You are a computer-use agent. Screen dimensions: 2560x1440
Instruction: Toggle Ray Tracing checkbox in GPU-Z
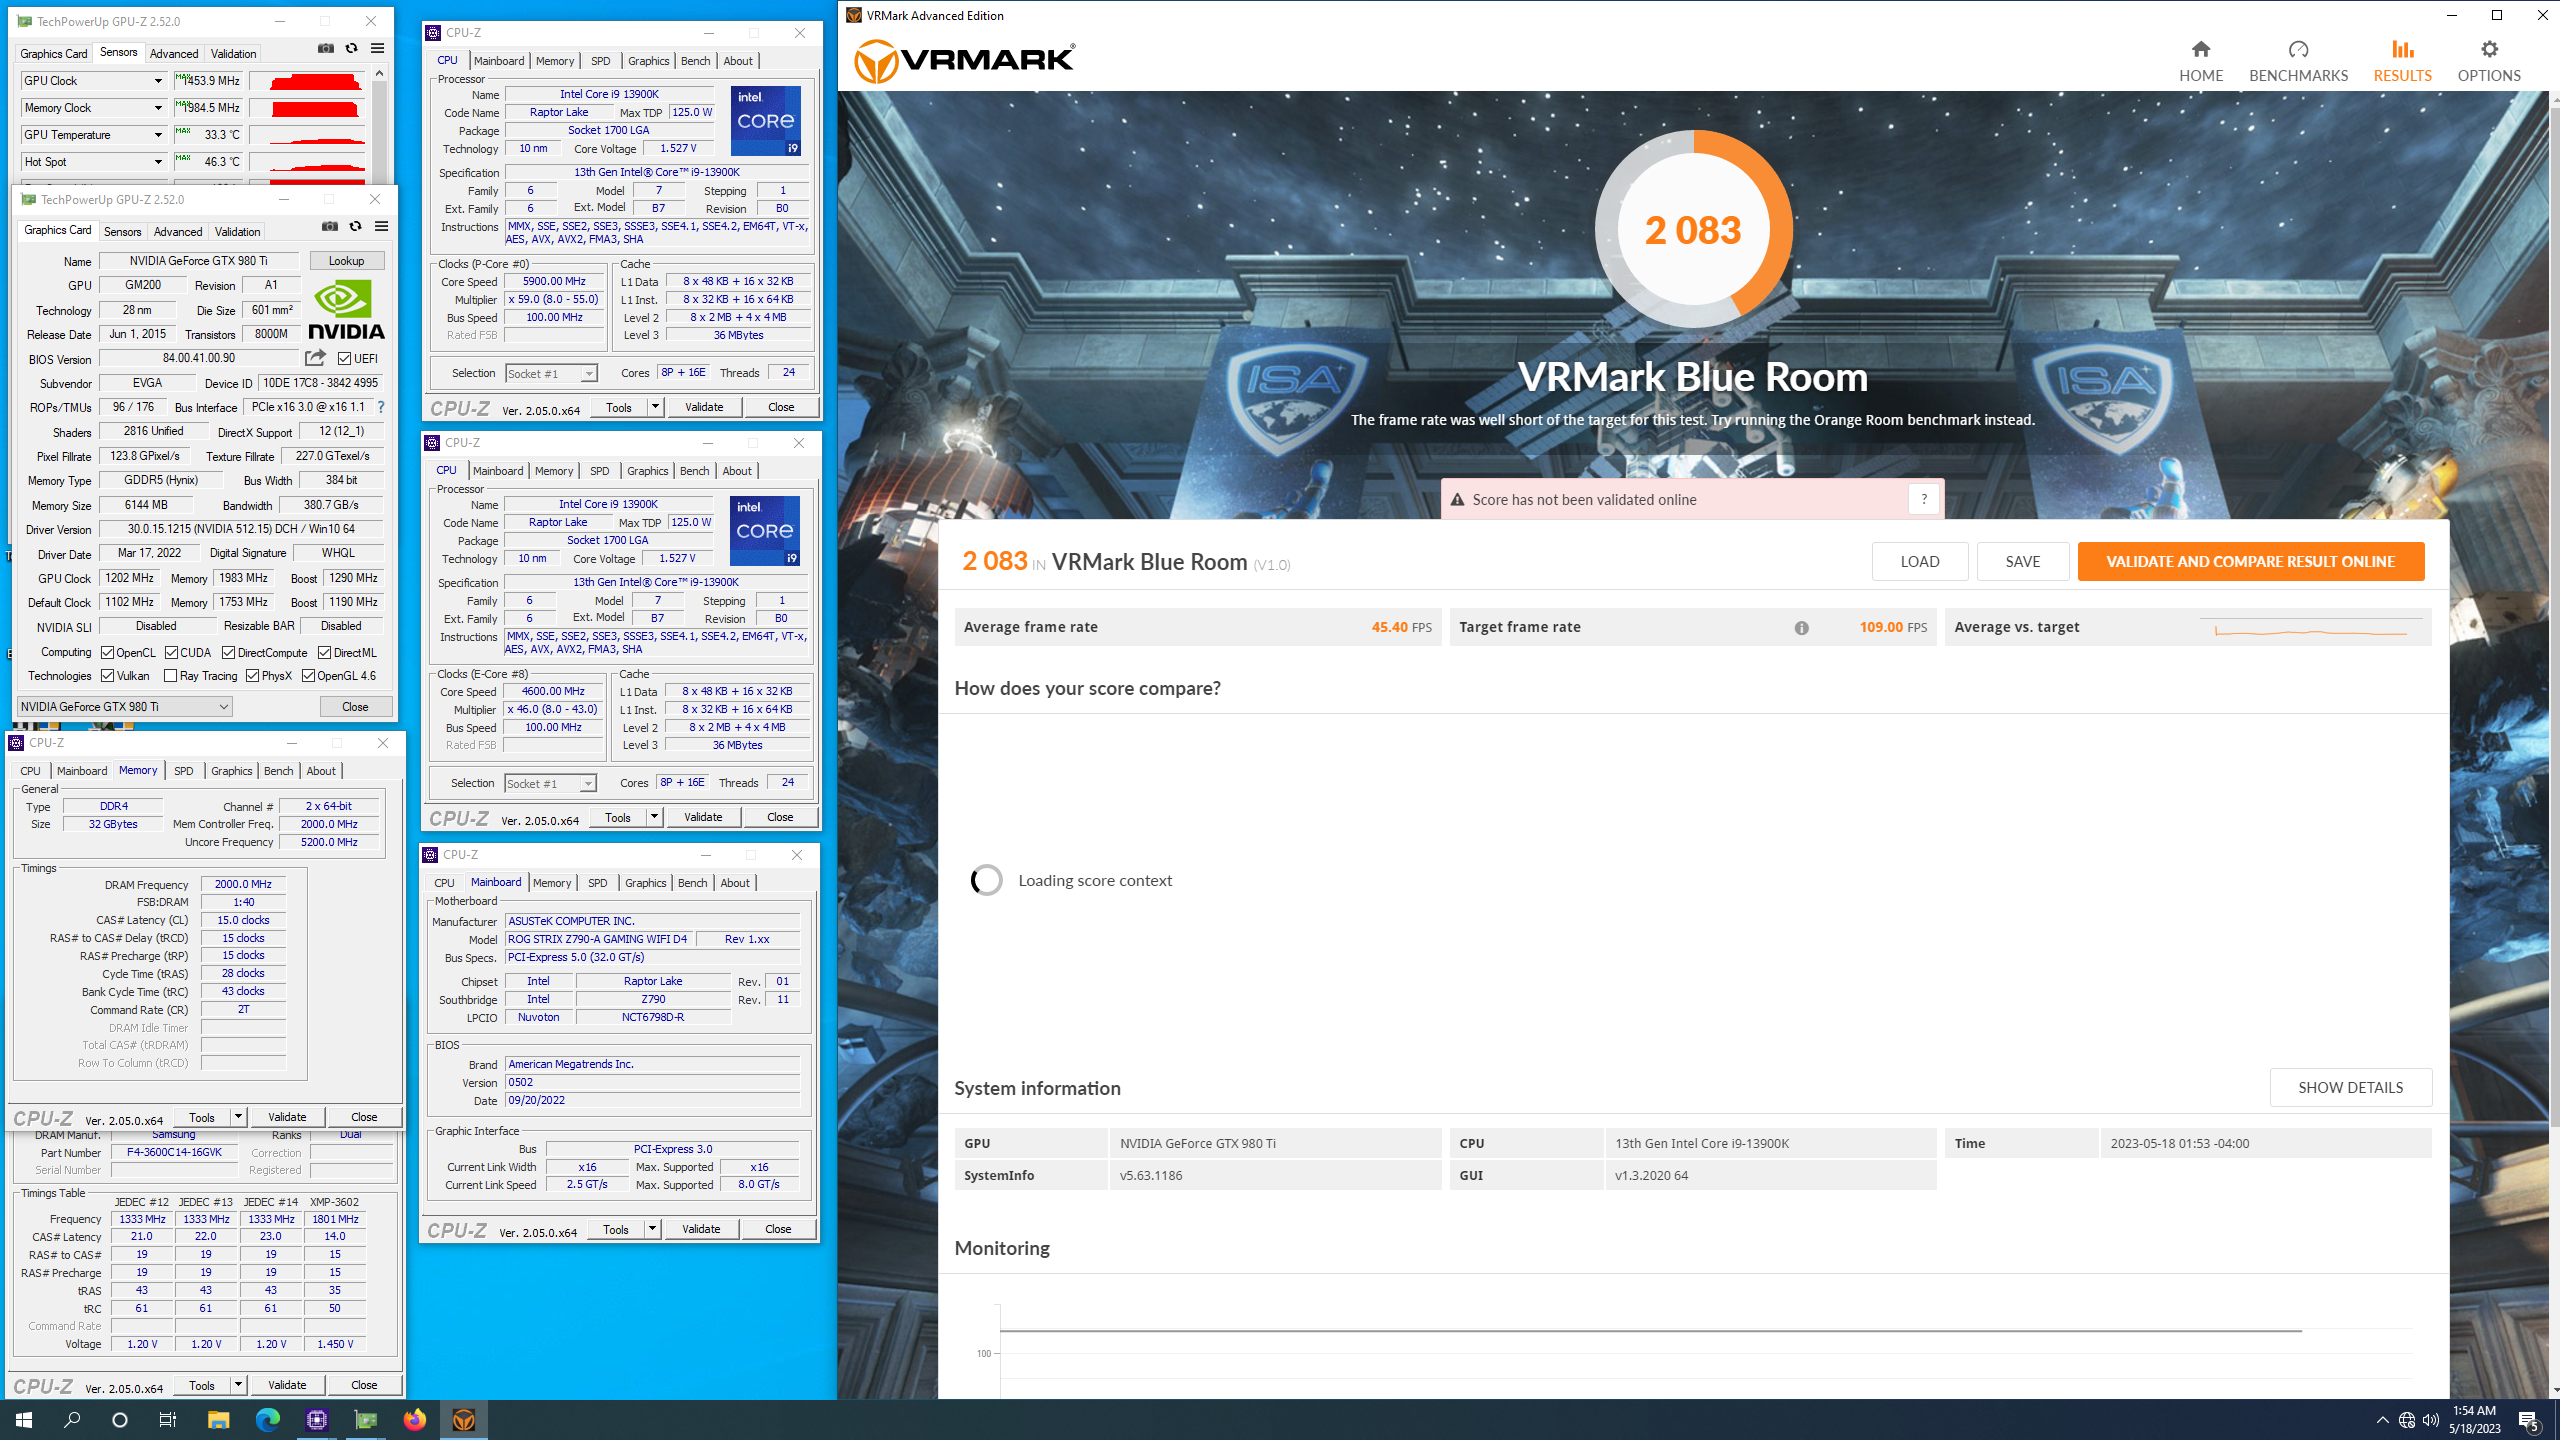170,676
